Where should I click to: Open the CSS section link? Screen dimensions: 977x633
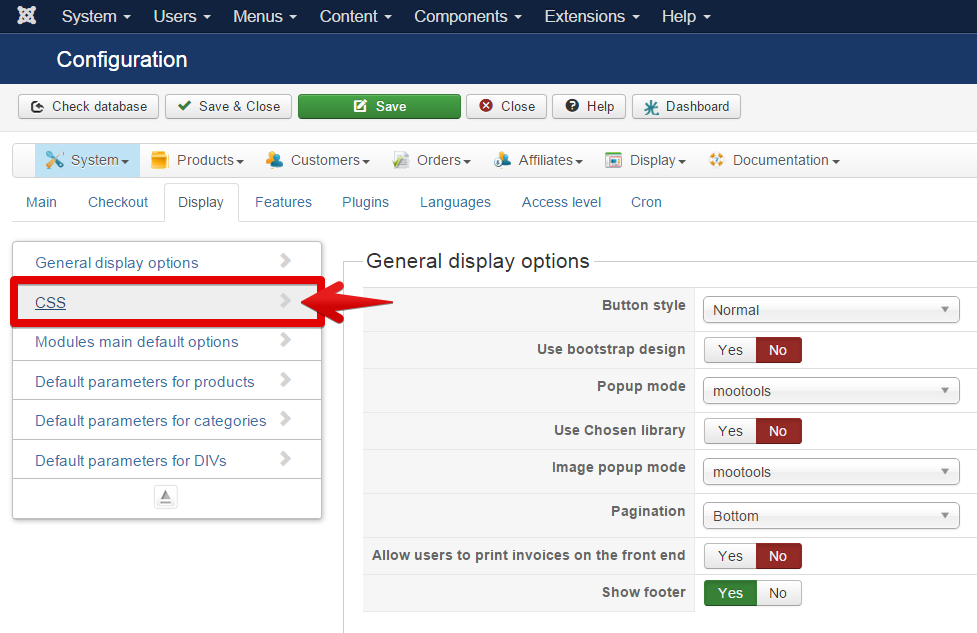[x=50, y=302]
